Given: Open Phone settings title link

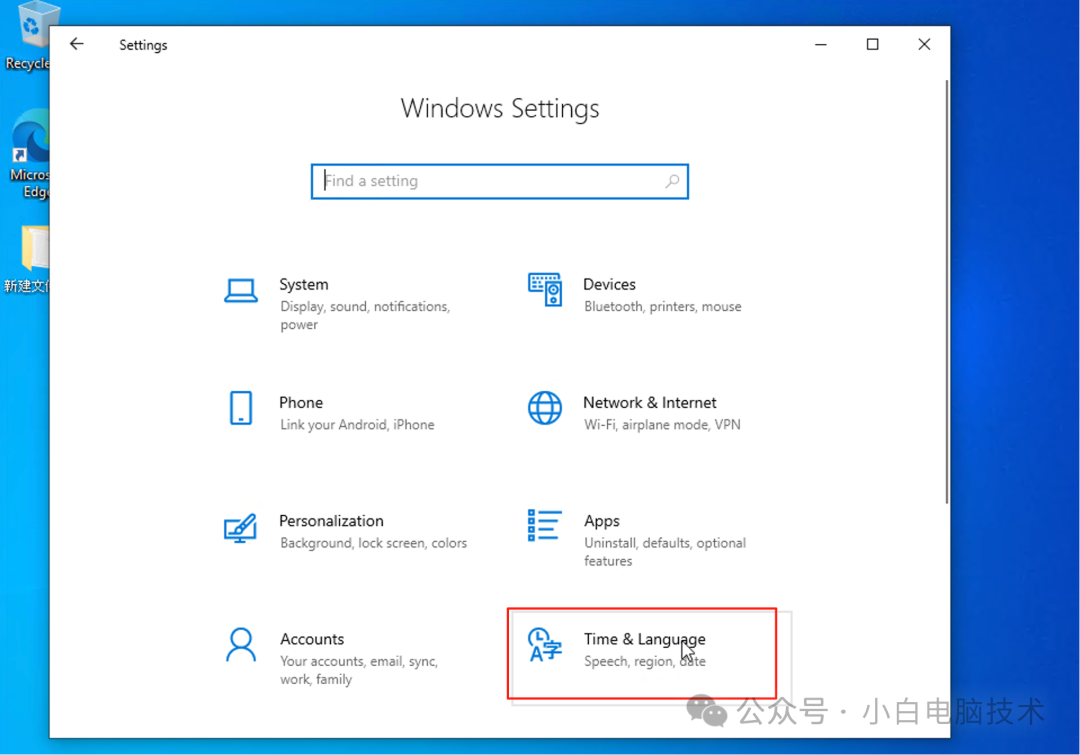Looking at the screenshot, I should coord(301,402).
